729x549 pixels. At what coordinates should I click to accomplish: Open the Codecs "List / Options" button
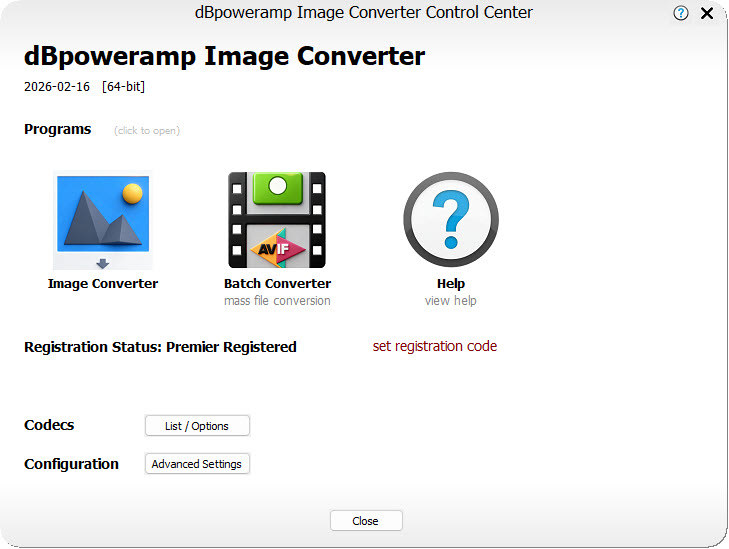[x=197, y=426]
